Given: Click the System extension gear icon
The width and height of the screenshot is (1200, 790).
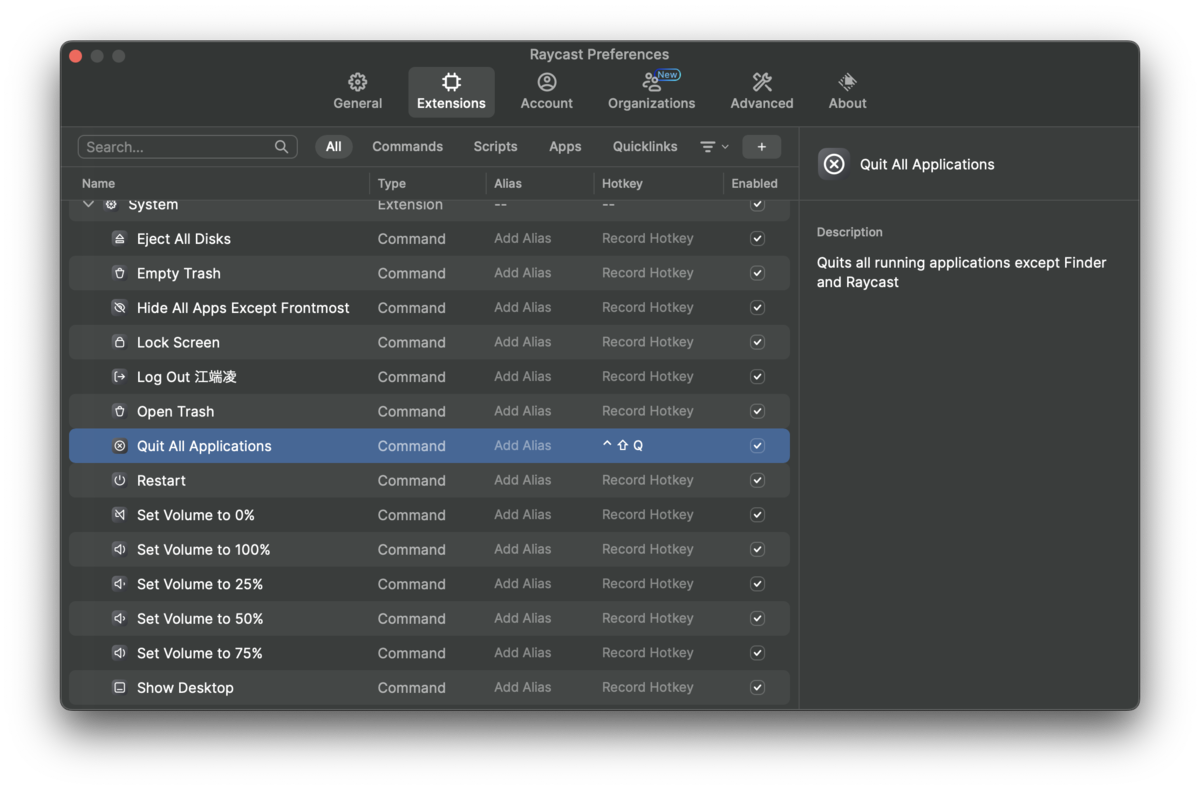Looking at the screenshot, I should 111,204.
